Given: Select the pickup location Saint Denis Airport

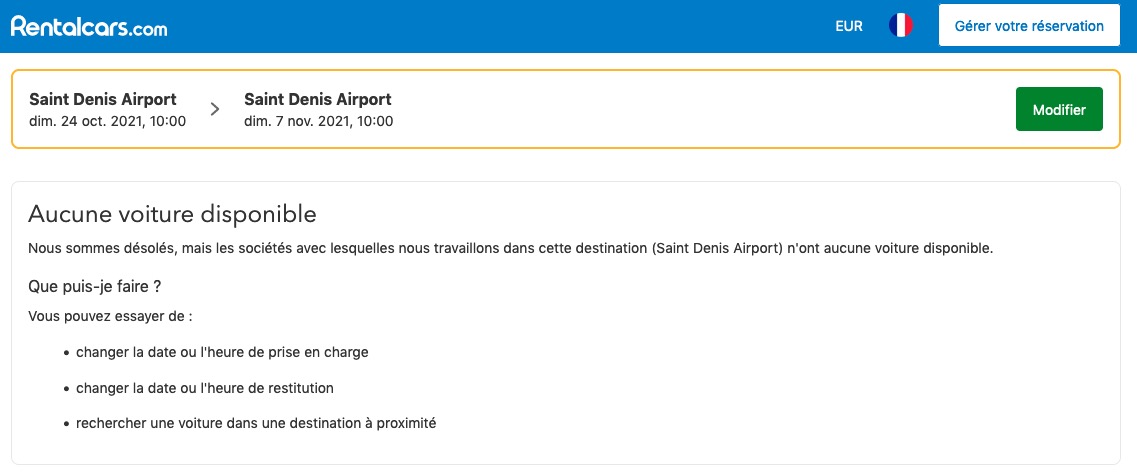Looking at the screenshot, I should click(103, 99).
